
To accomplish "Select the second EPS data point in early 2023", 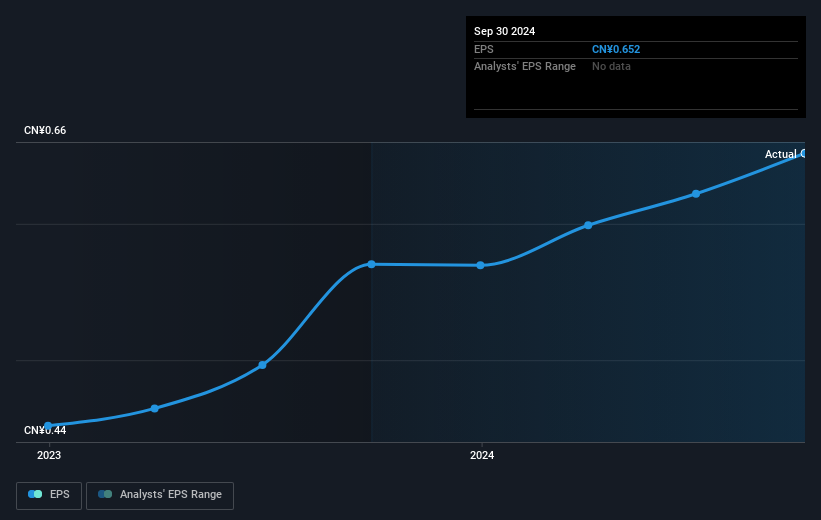I will (x=154, y=408).
